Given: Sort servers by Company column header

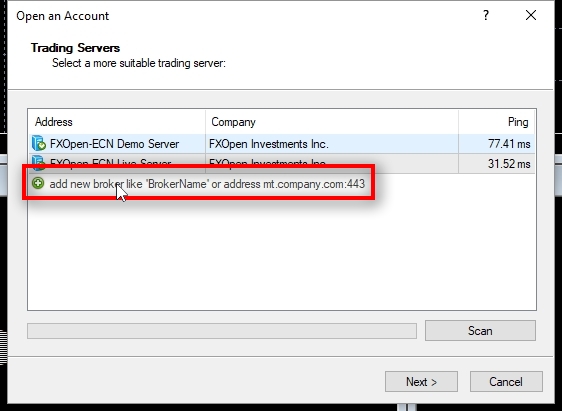Looking at the screenshot, I should click(x=332, y=122).
